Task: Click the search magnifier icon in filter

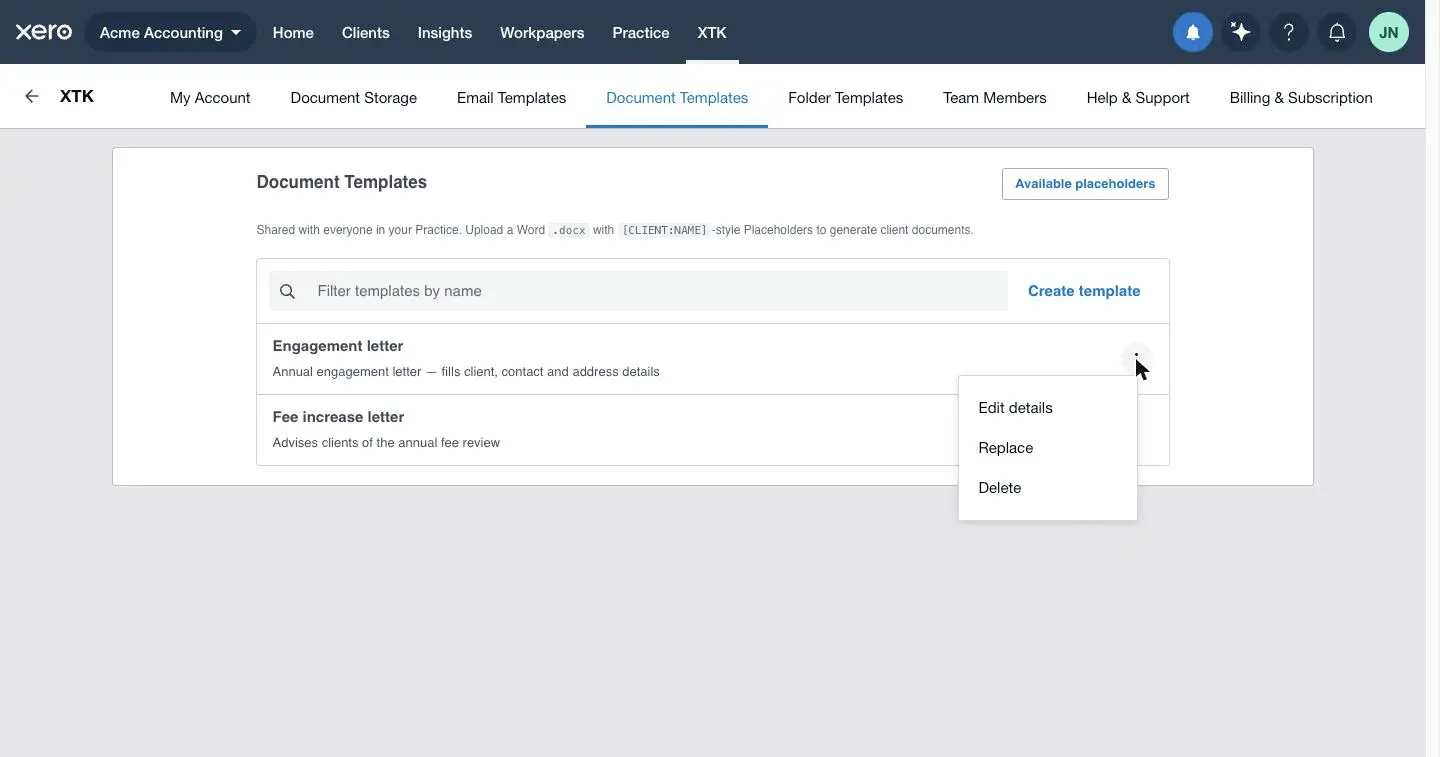Action: (288, 291)
